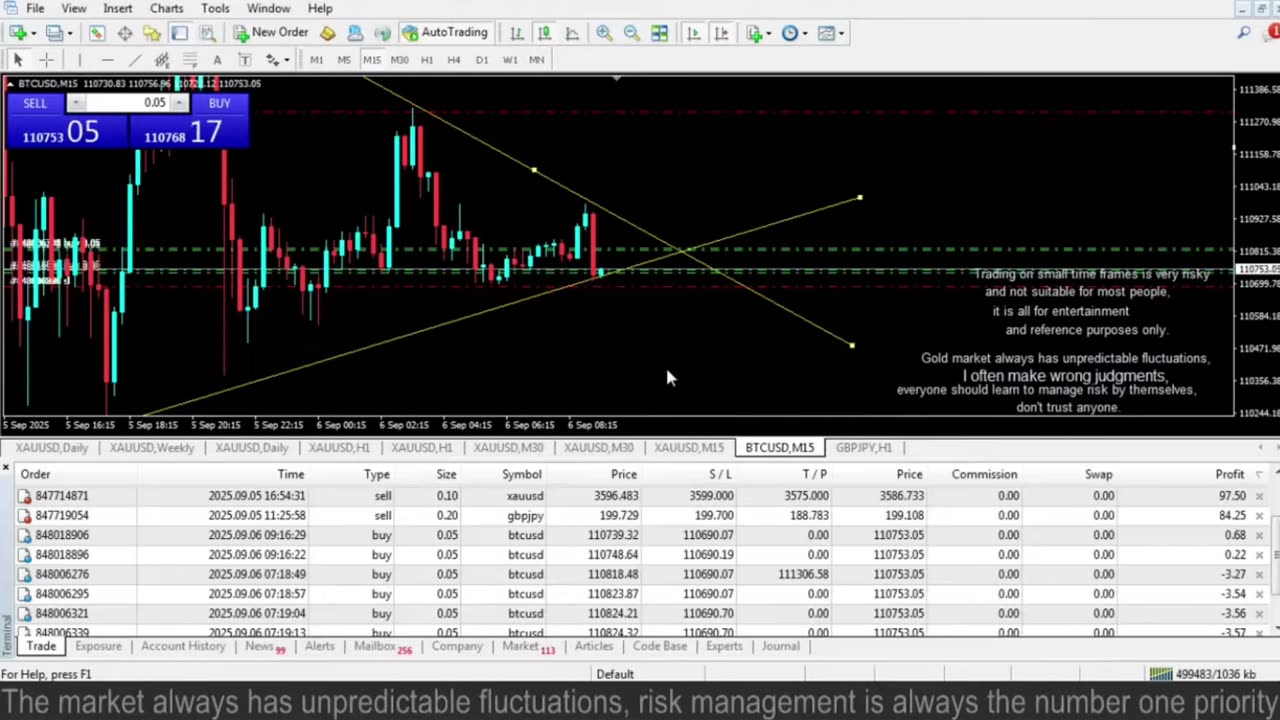Select the Fibonacci Retracement tool
Viewport: 1280px width, 720px height.
(189, 60)
